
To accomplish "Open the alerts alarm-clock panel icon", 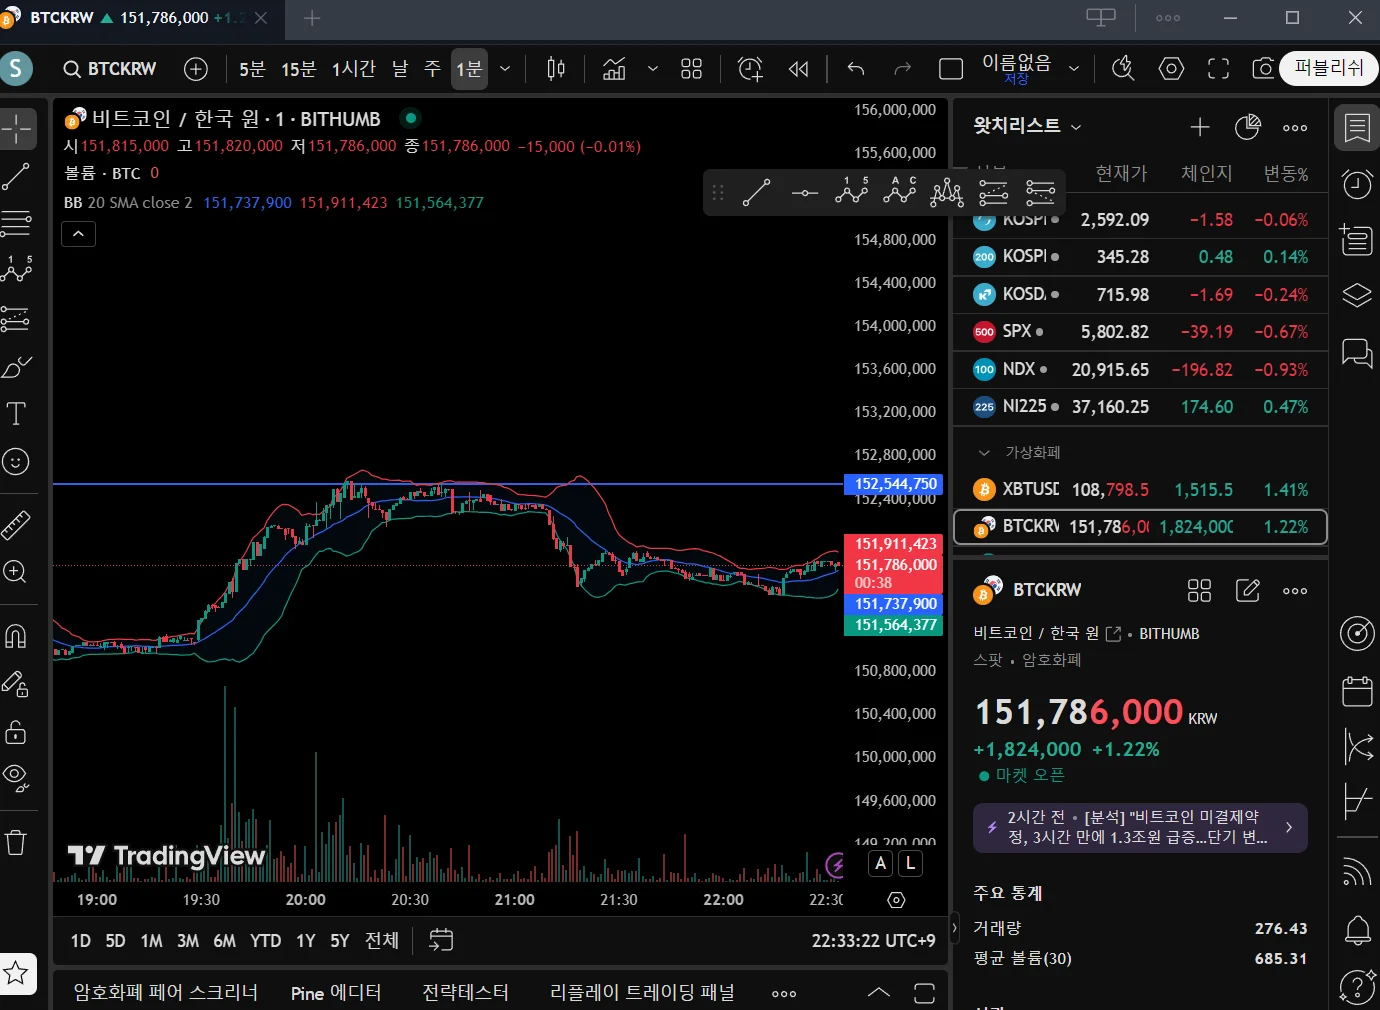I will [1357, 183].
